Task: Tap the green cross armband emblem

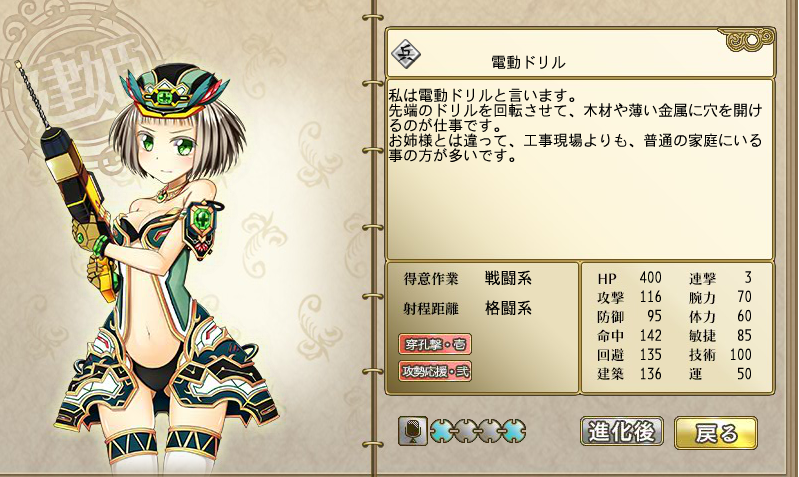Action: (x=201, y=219)
